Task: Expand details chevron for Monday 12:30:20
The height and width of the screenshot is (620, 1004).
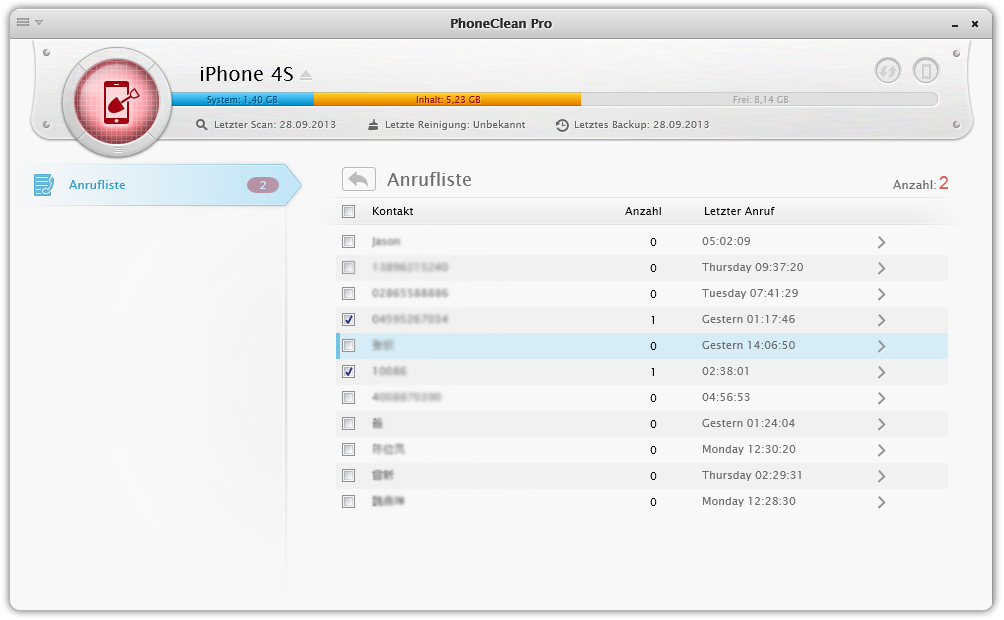Action: pos(882,450)
